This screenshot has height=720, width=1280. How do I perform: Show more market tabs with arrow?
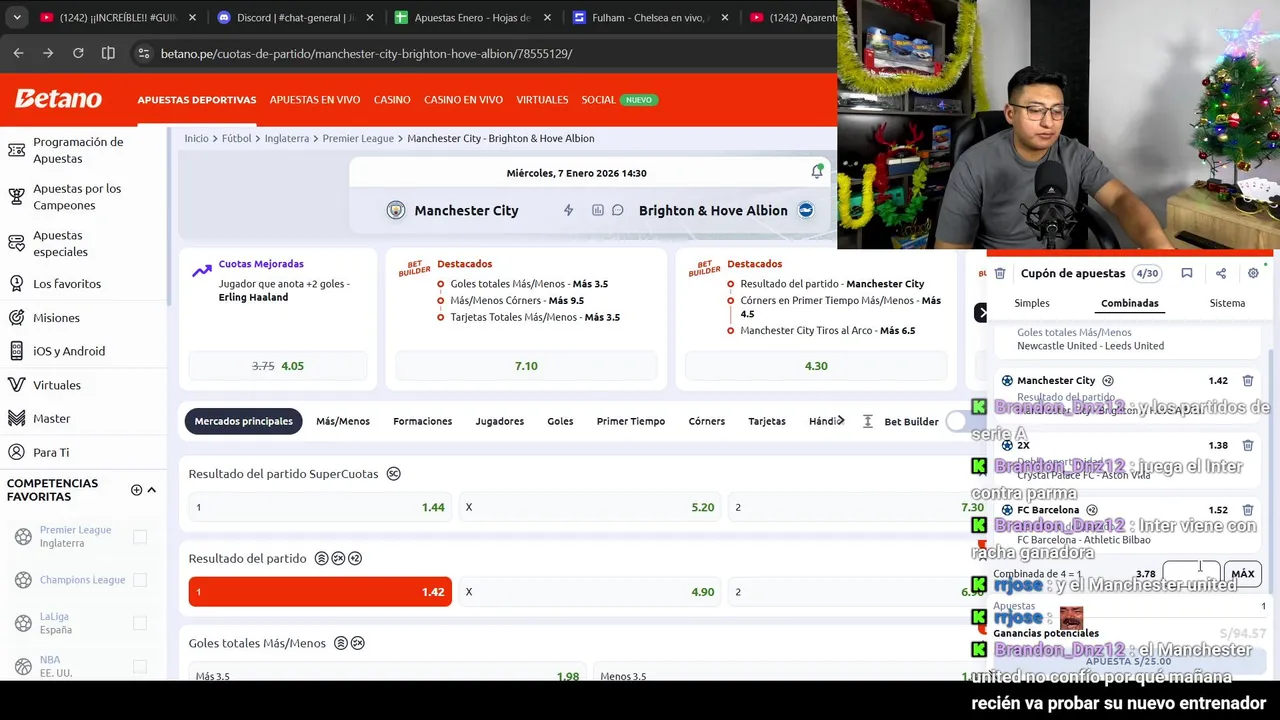[841, 421]
